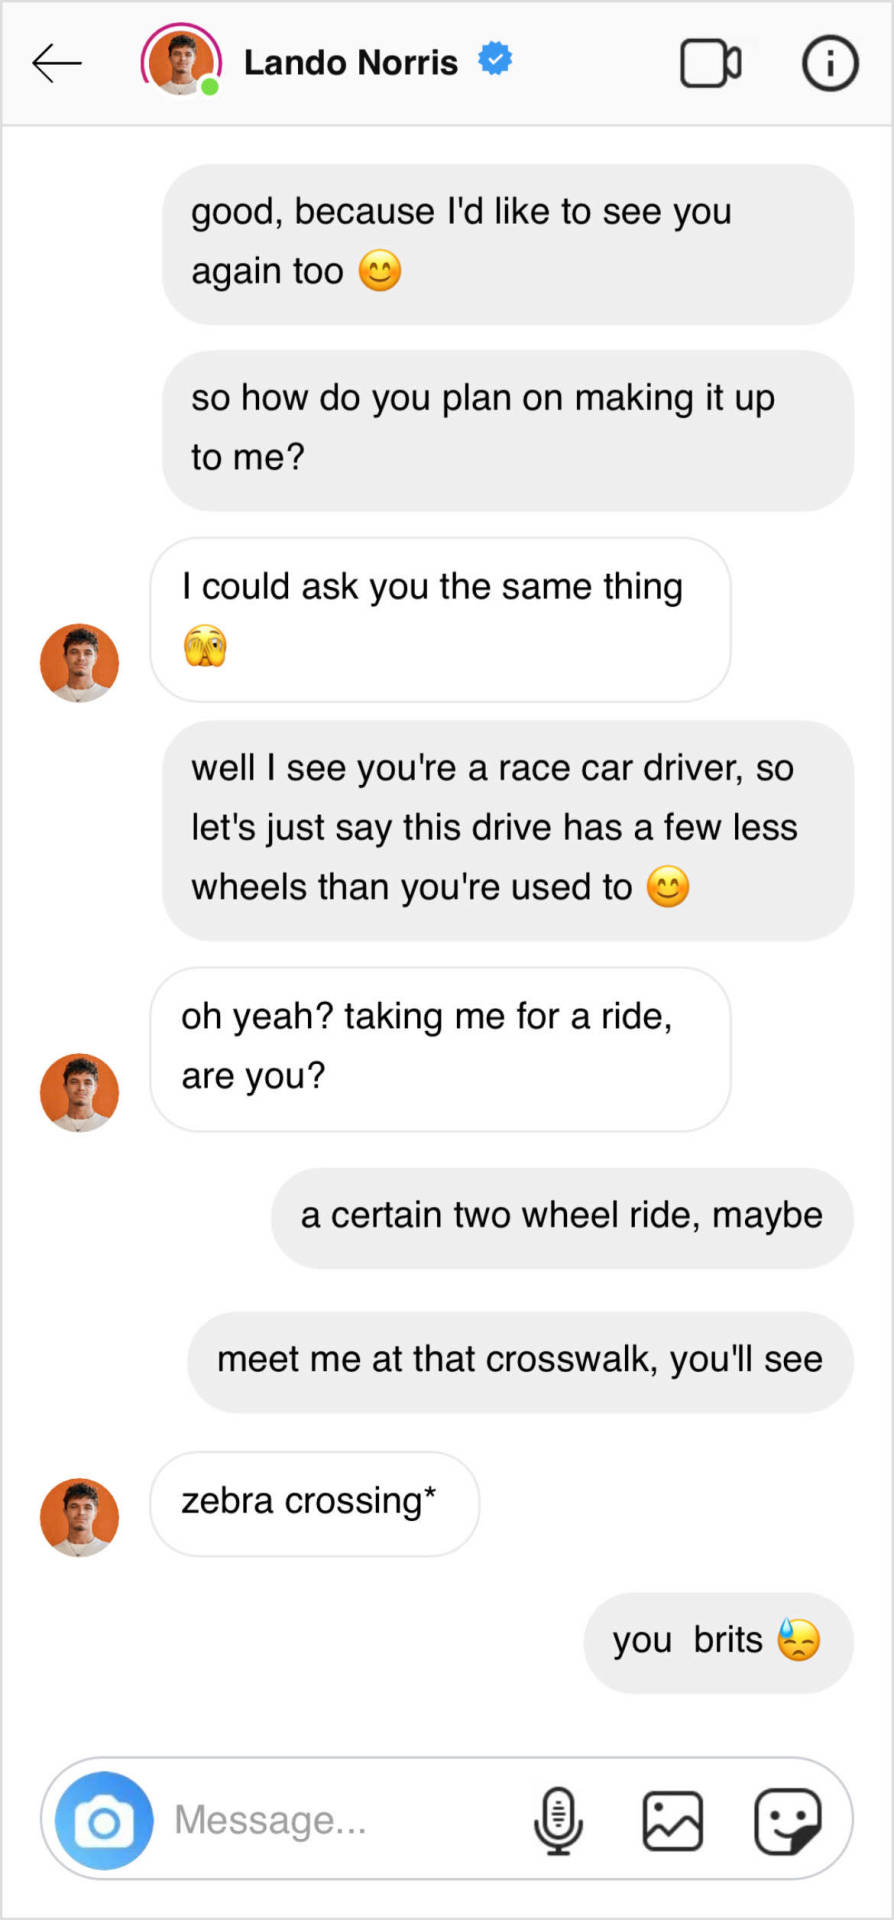This screenshot has width=894, height=1920.
Task: Tap the microphone voice message icon
Action: point(558,1820)
